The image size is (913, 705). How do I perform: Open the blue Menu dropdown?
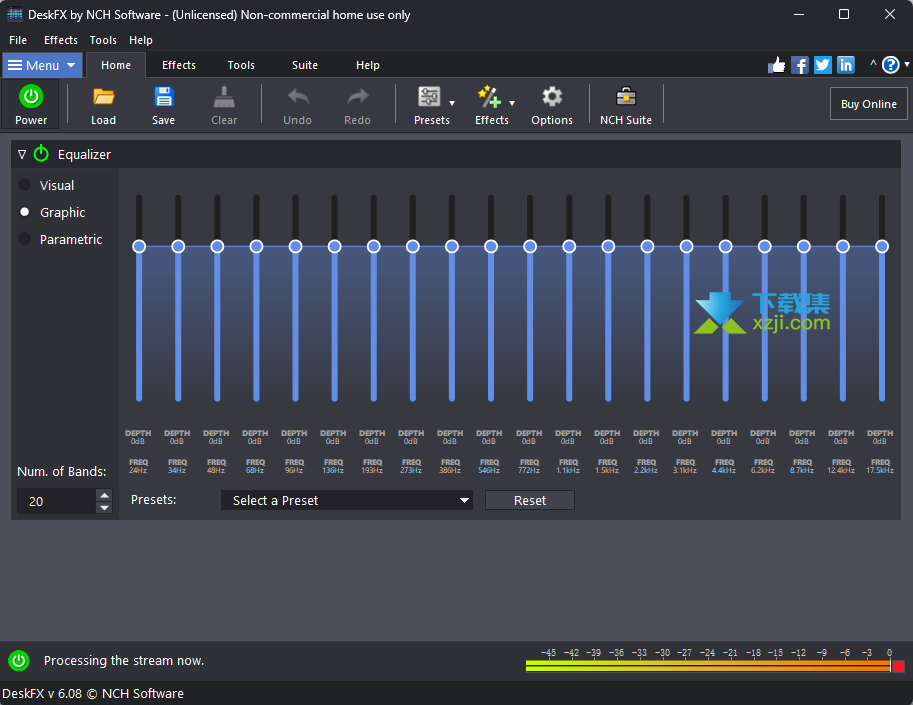tap(41, 65)
